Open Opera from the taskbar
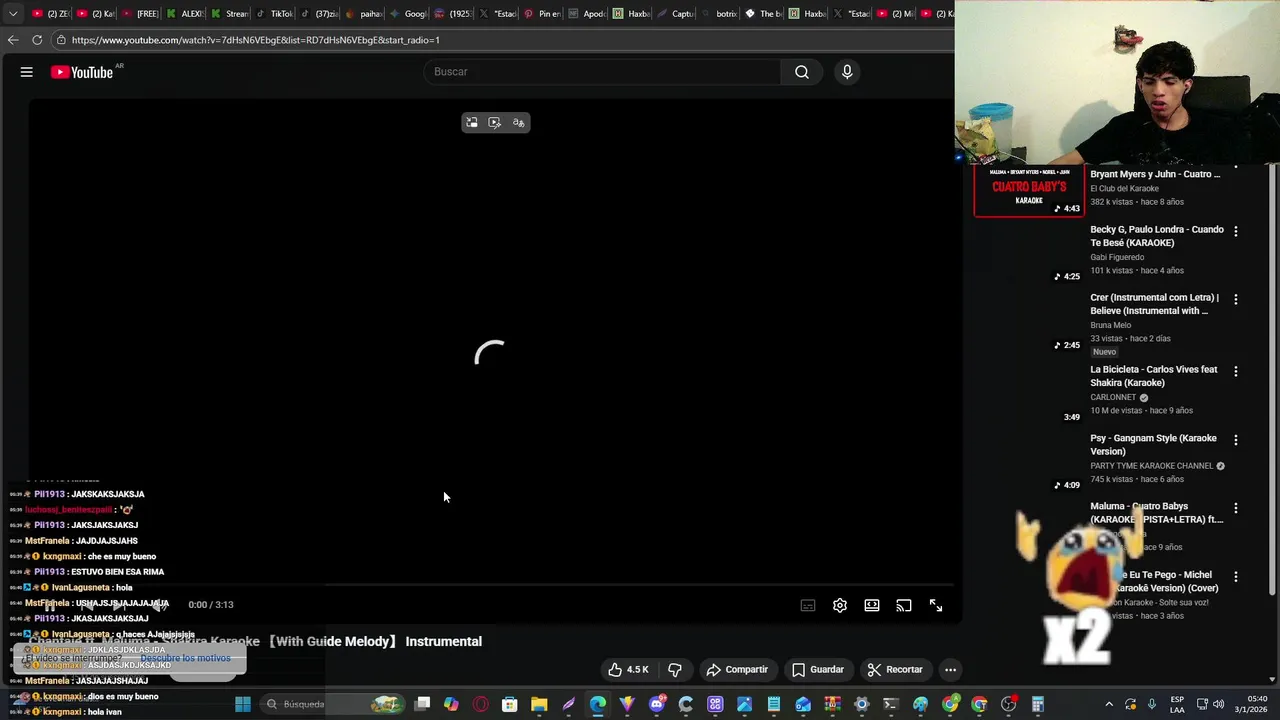 point(480,704)
